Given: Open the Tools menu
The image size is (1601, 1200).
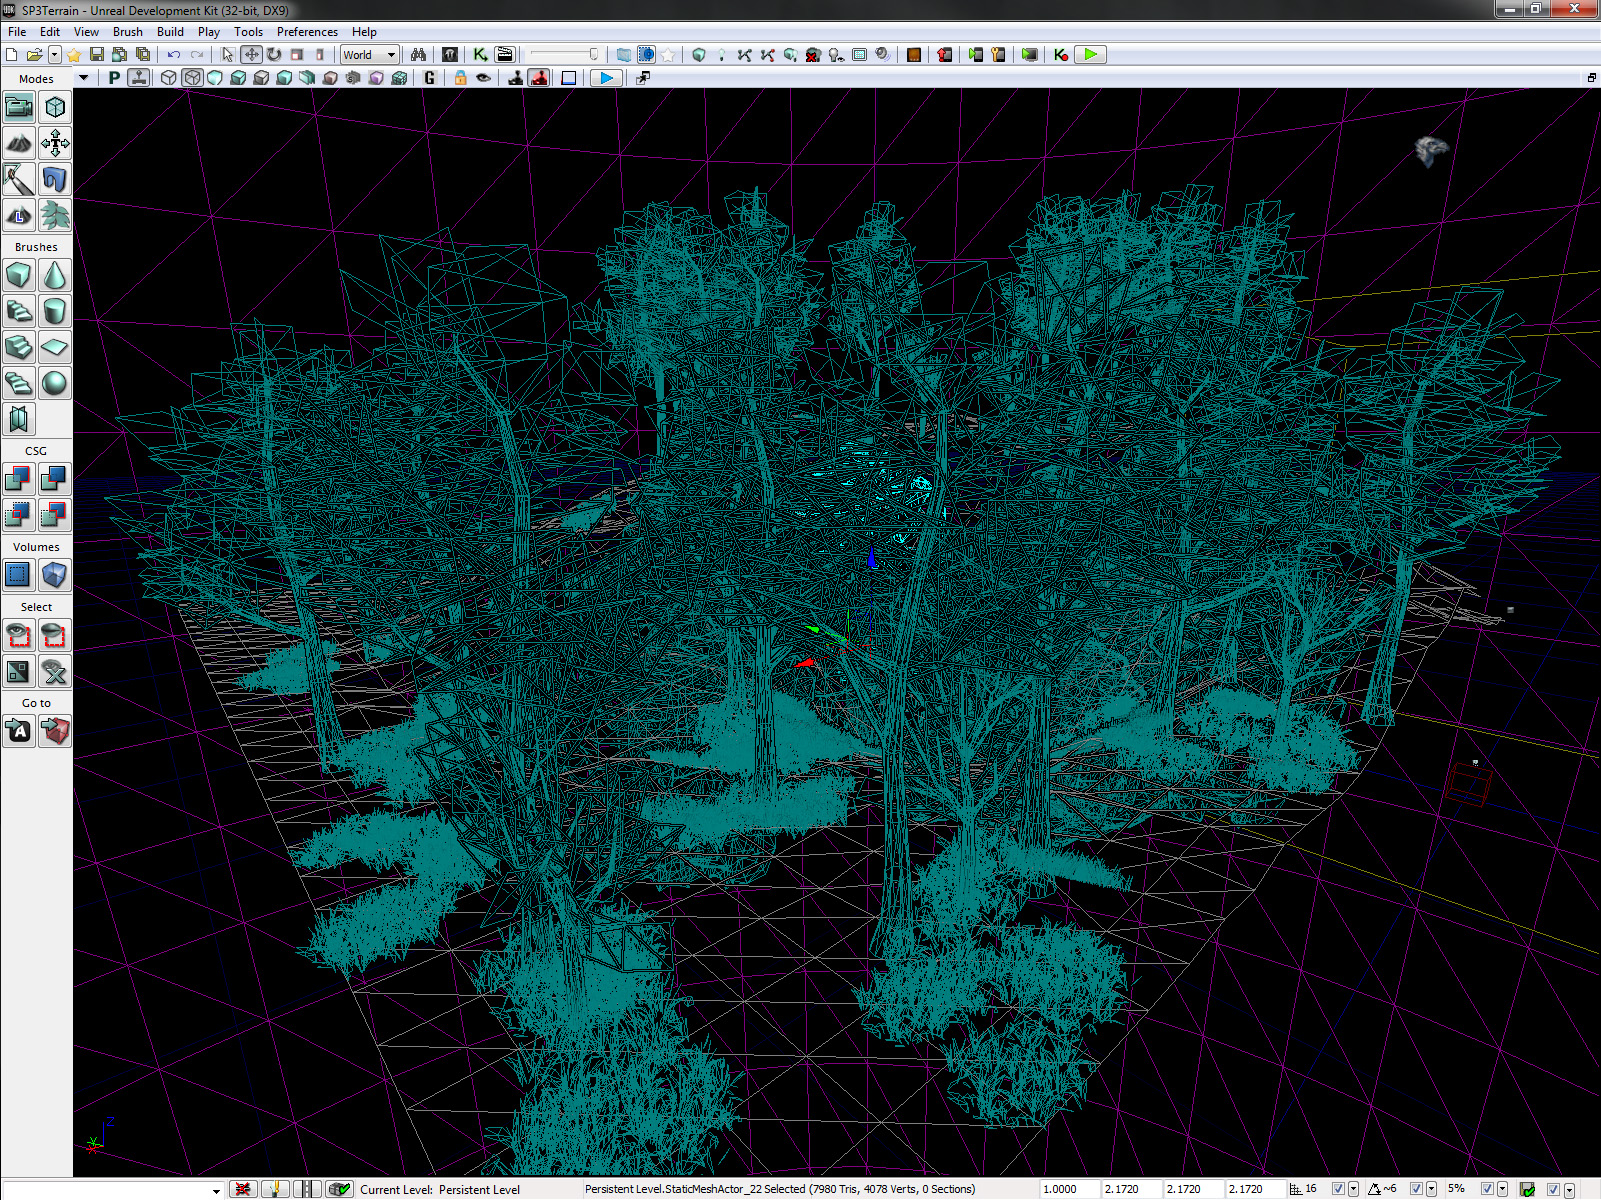Looking at the screenshot, I should (x=248, y=32).
